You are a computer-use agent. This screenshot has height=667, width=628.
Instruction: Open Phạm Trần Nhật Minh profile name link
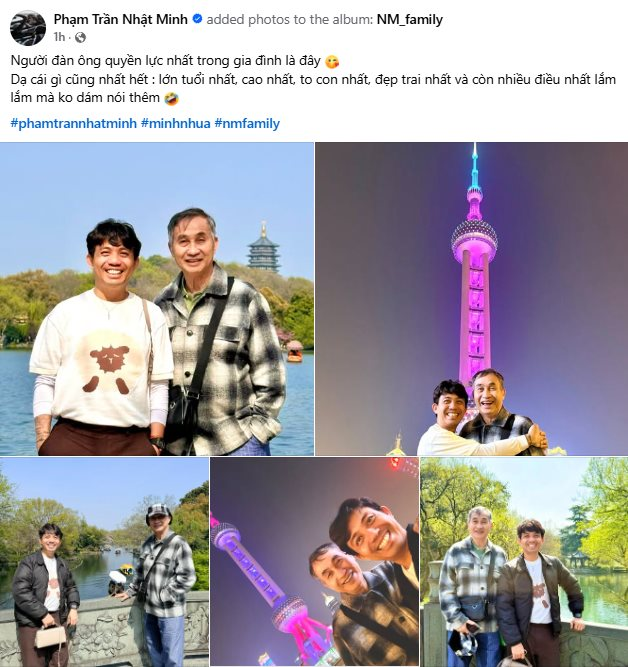pyautogui.click(x=121, y=19)
